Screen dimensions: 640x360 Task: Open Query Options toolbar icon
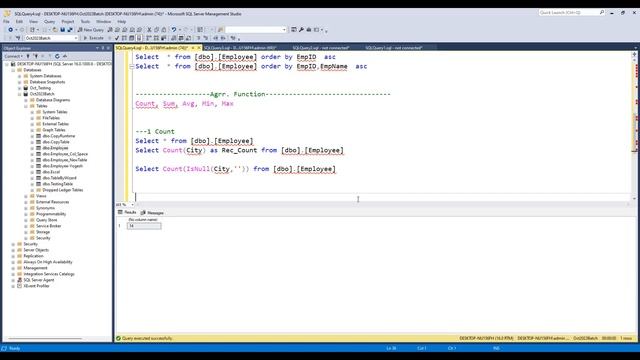pyautogui.click(x=131, y=38)
